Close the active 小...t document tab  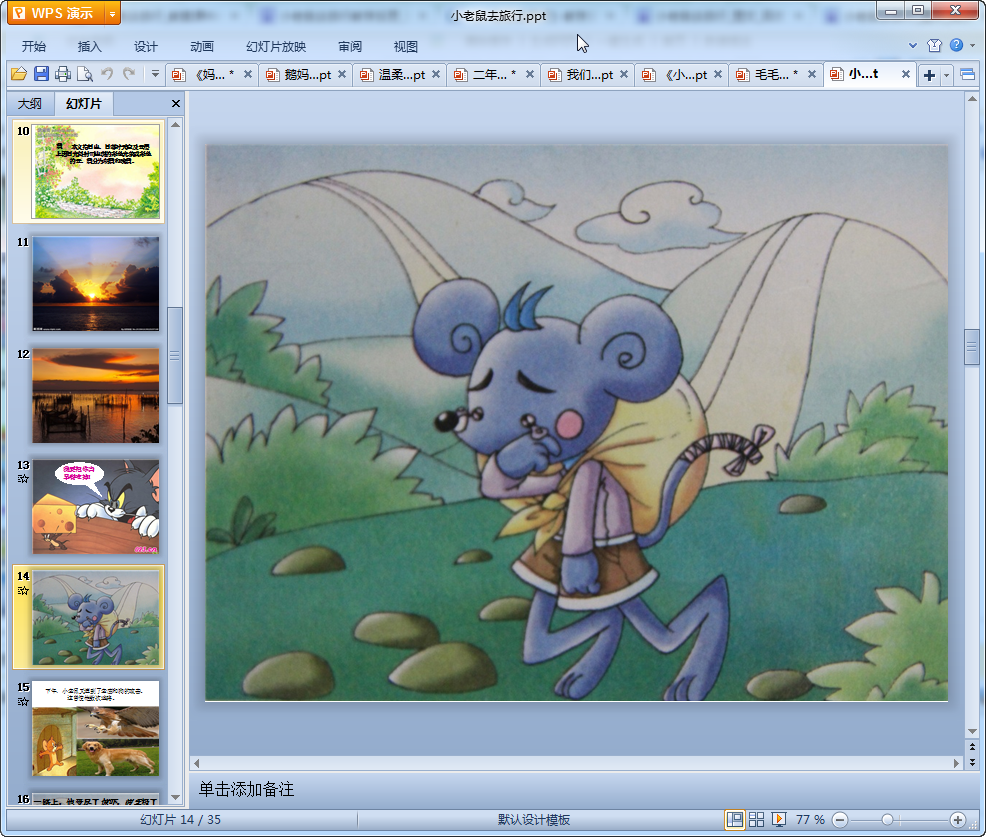[x=906, y=74]
